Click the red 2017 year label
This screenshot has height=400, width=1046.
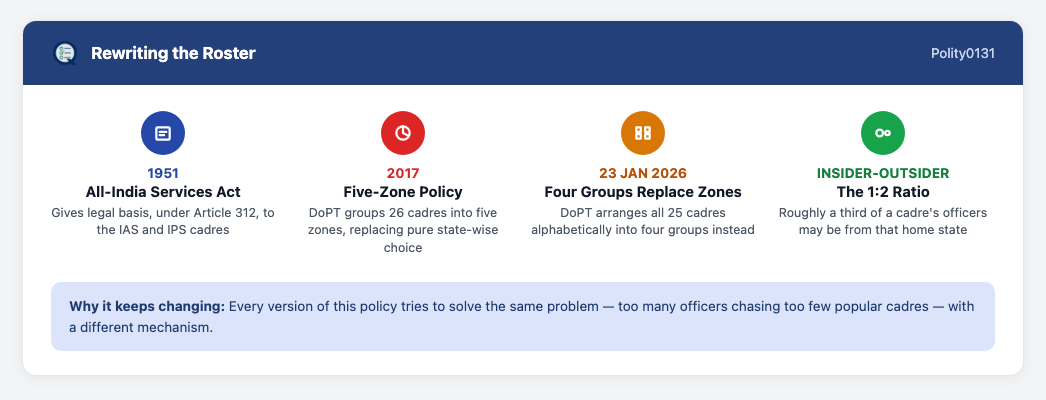[403, 173]
